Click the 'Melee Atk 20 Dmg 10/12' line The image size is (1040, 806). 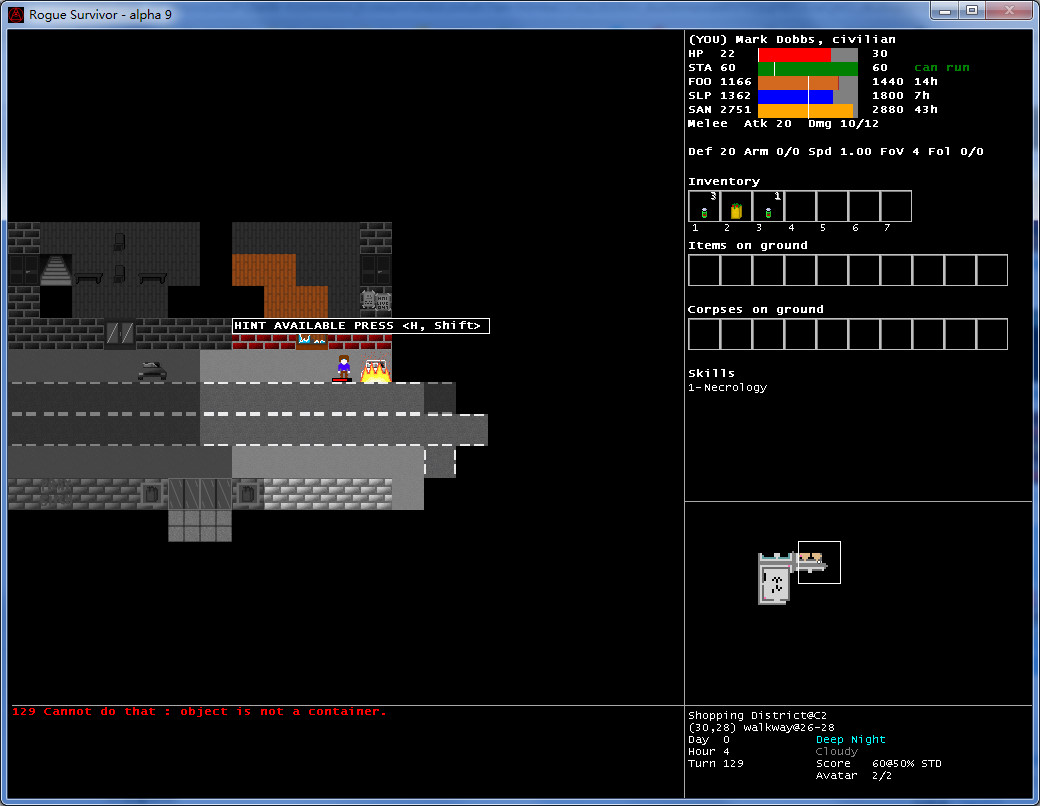coord(783,124)
